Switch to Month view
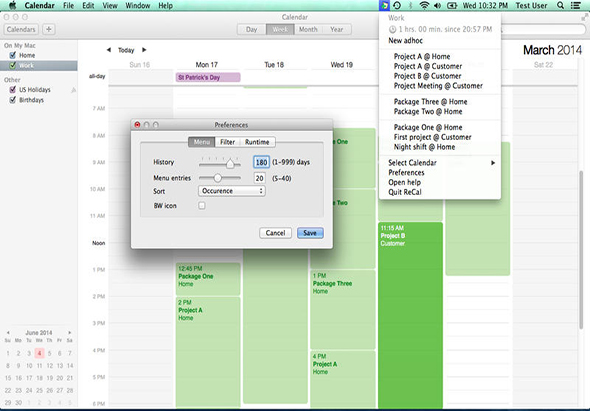The image size is (590, 411). click(308, 29)
